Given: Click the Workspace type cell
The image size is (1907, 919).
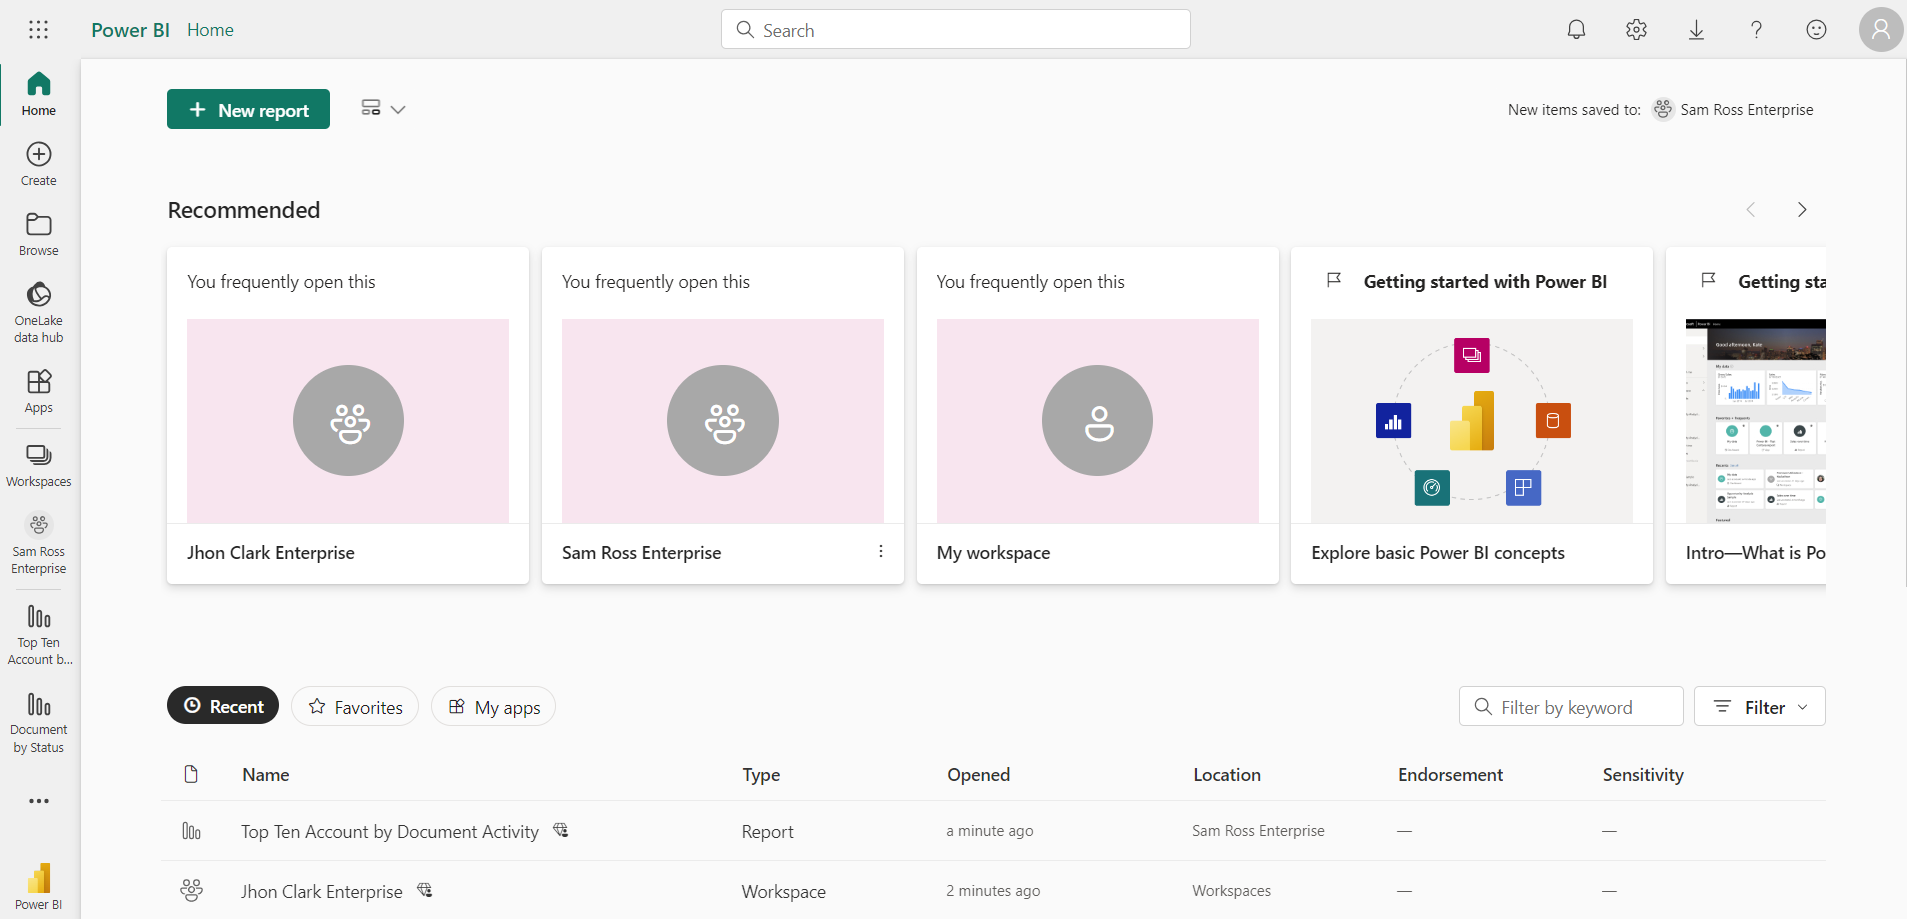Looking at the screenshot, I should (783, 892).
